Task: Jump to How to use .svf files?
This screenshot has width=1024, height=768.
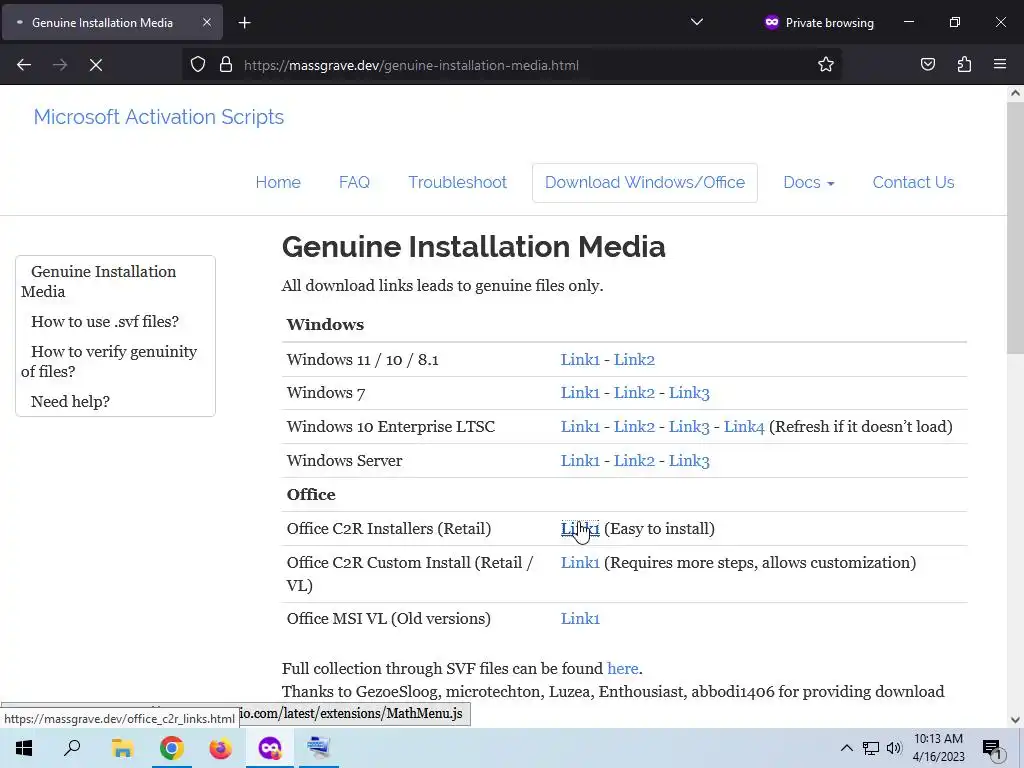Action: tap(104, 321)
